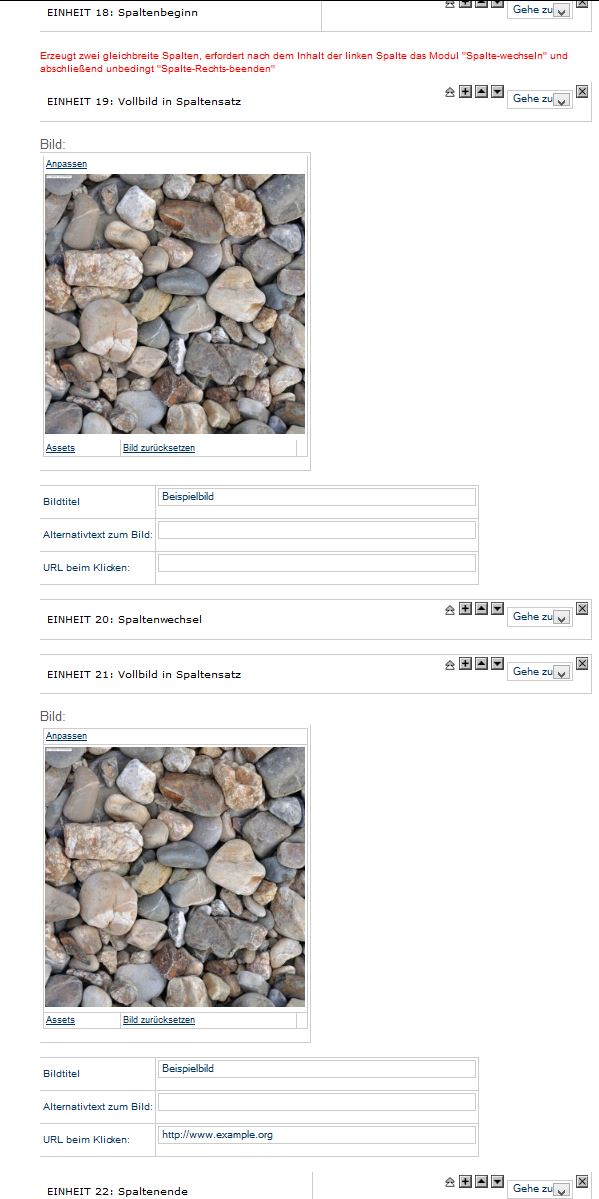599x1199 pixels.
Task: Open Gehe zu dropdown of Einheit 21
Action: (539, 672)
